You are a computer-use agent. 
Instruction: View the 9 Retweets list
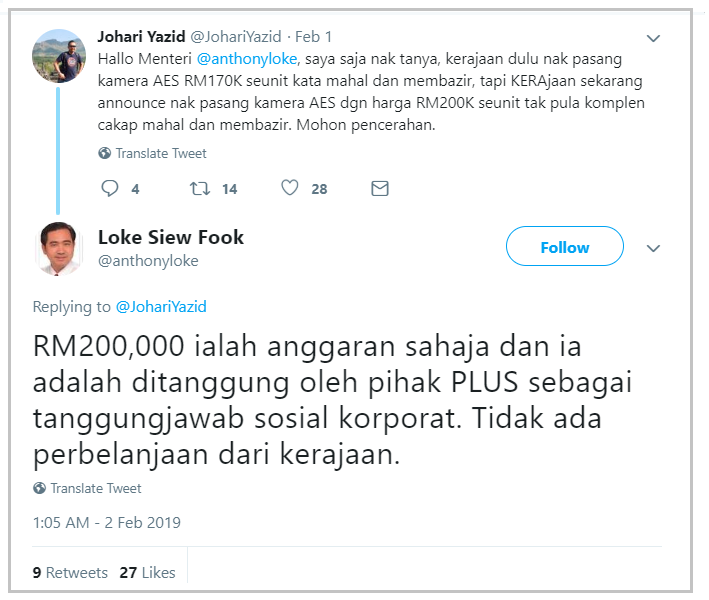tap(70, 572)
